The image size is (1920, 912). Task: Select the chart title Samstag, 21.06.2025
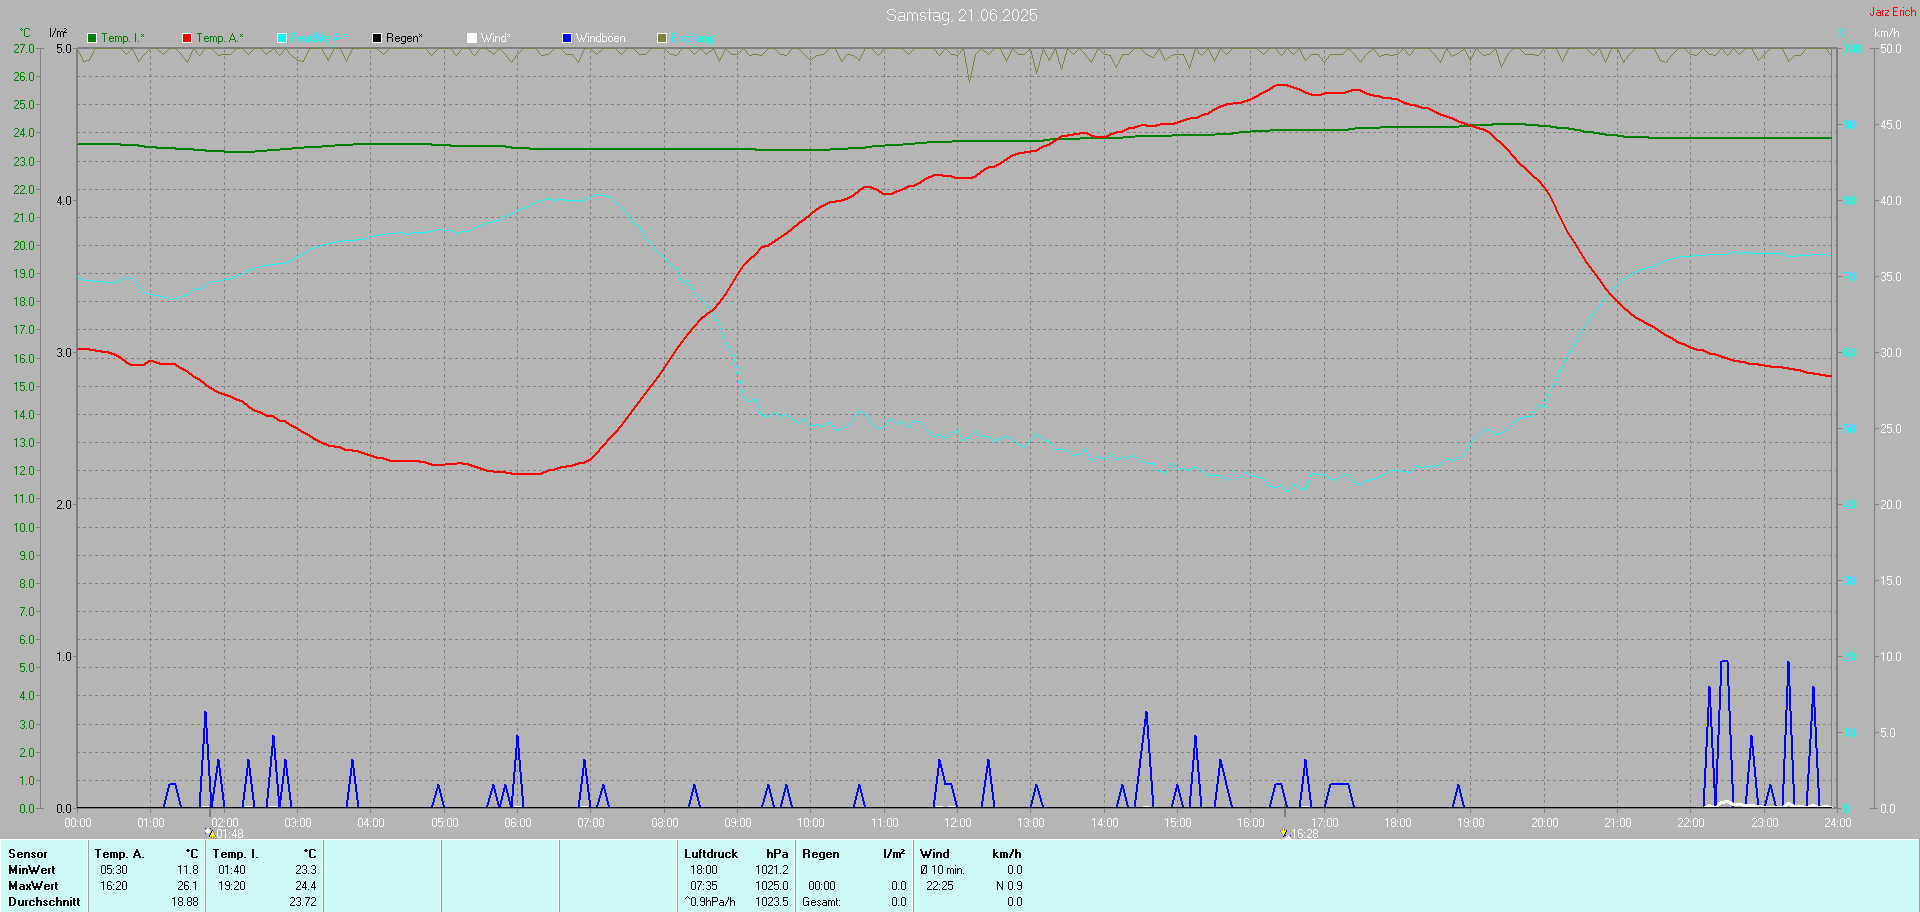(962, 15)
